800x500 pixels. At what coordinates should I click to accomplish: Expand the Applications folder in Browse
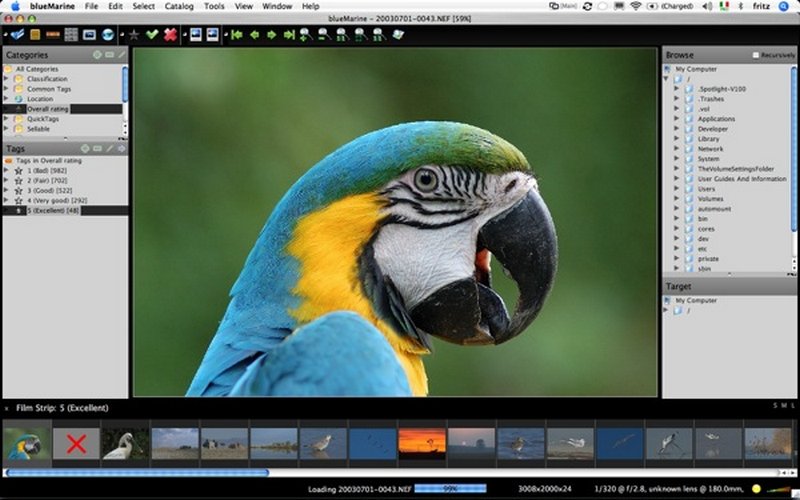point(676,119)
